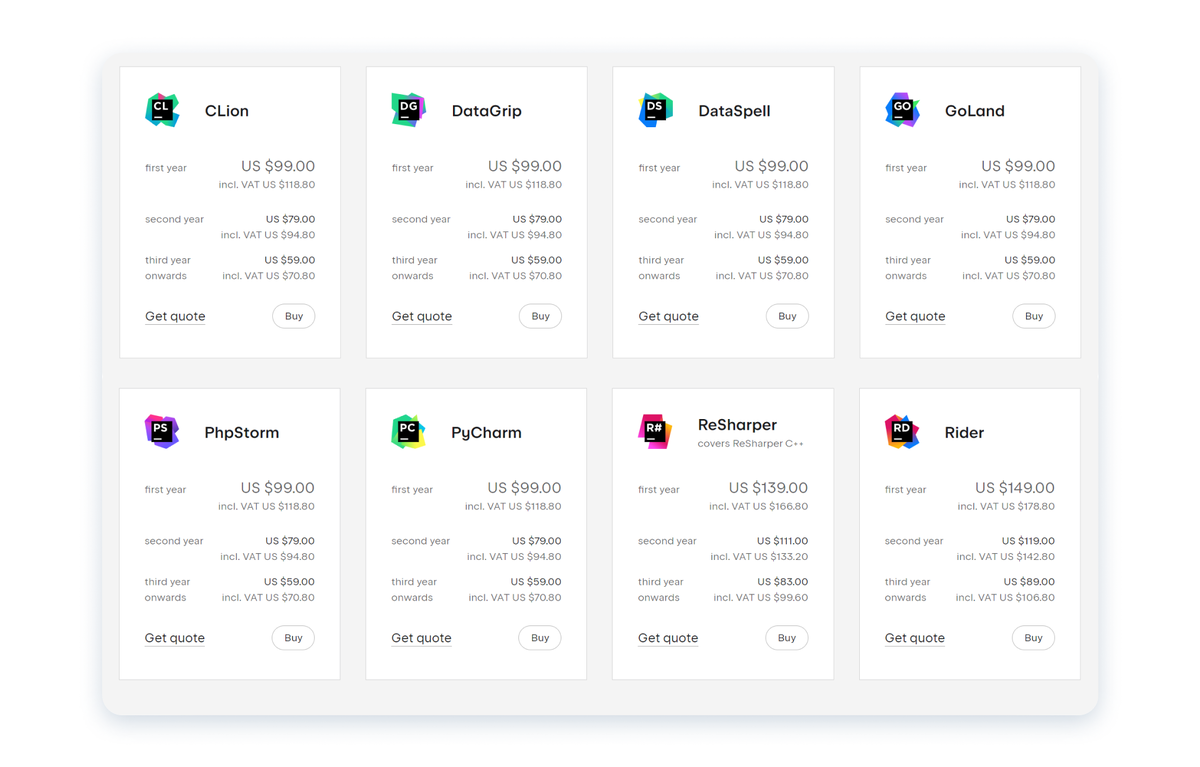Open Get quote for CLion

[175, 316]
